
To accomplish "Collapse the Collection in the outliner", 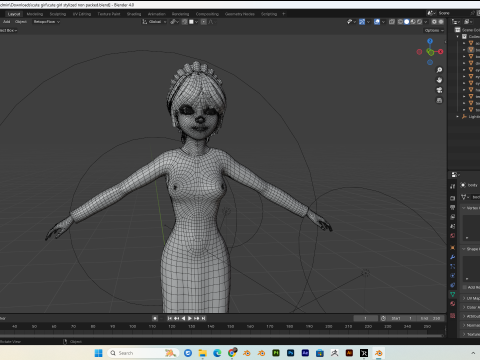I will tap(458, 37).
